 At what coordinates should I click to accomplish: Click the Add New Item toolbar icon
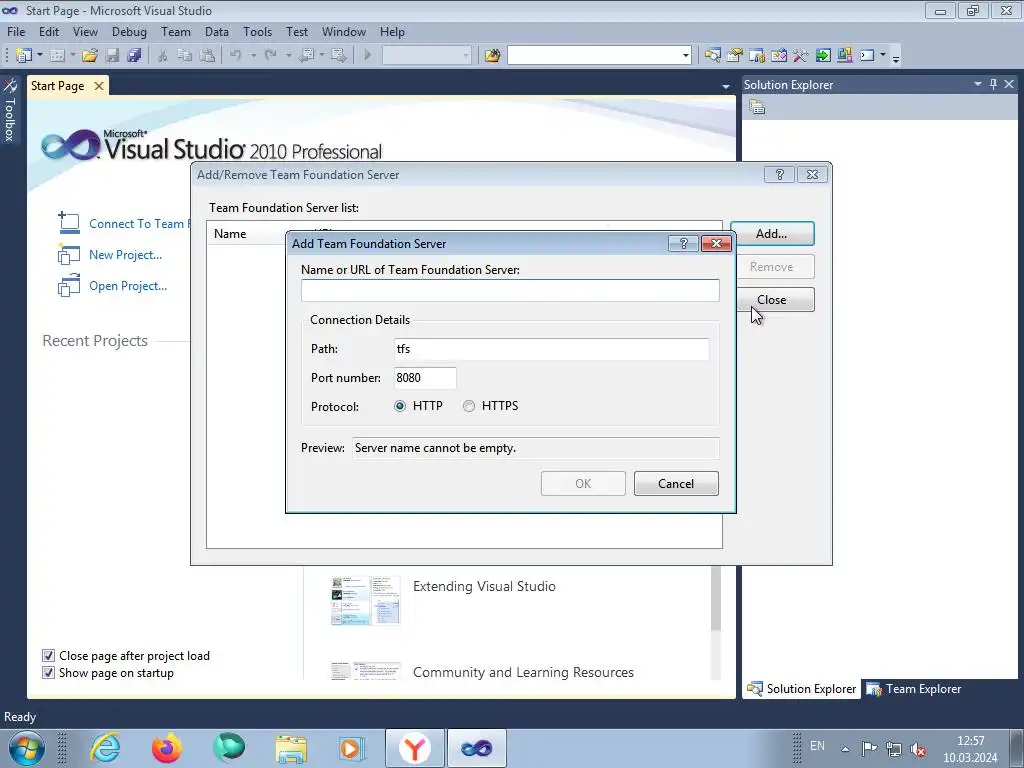57,56
